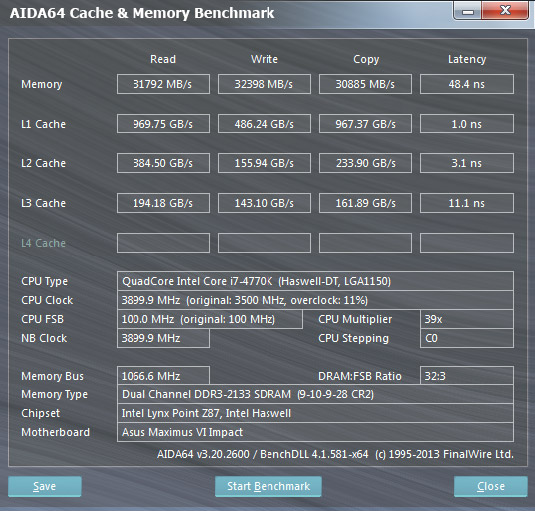
Task: Close the benchmark dialog via Close button
Action: pos(491,486)
